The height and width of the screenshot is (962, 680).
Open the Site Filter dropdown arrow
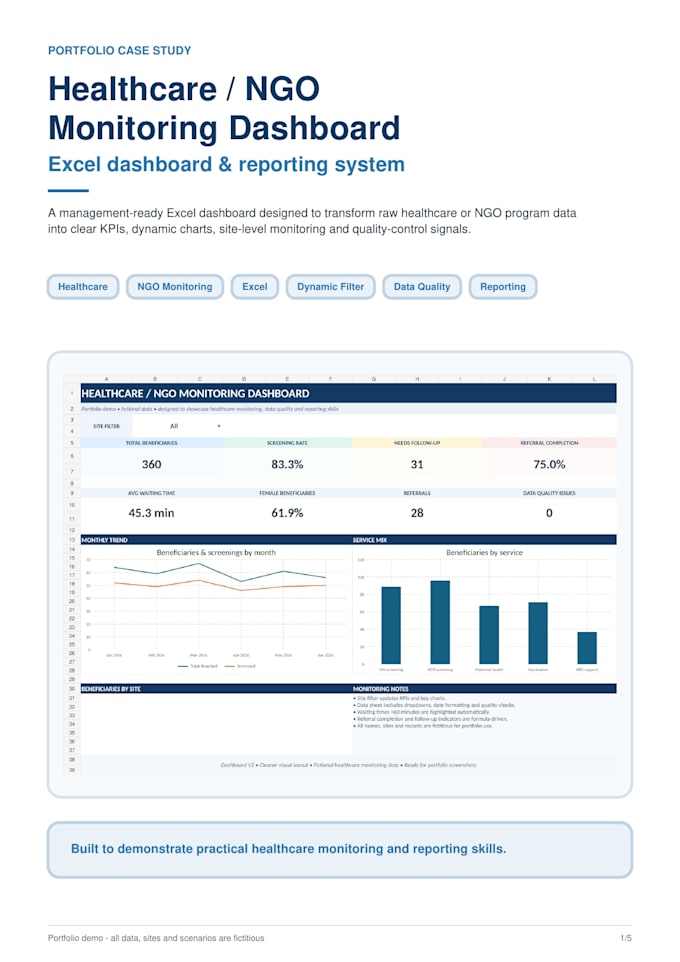click(219, 426)
